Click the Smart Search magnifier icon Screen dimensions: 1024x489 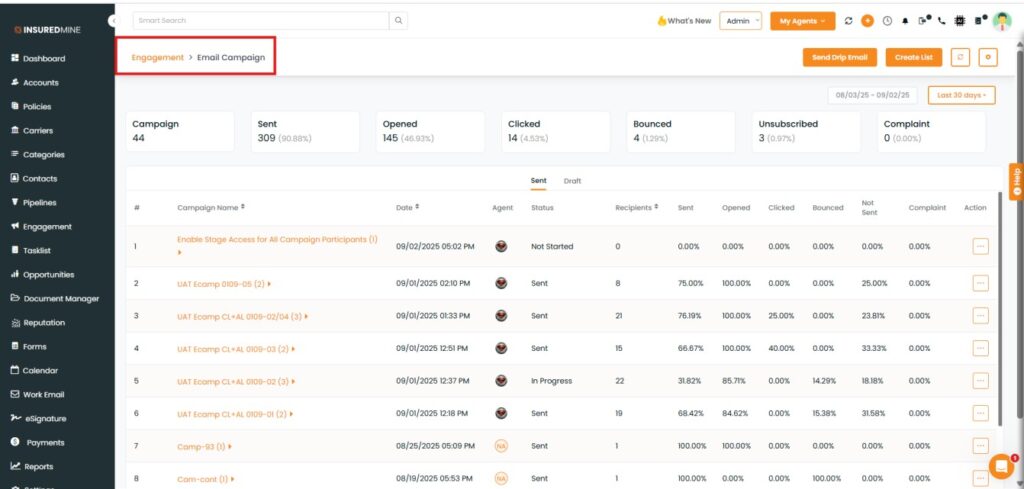[x=398, y=20]
